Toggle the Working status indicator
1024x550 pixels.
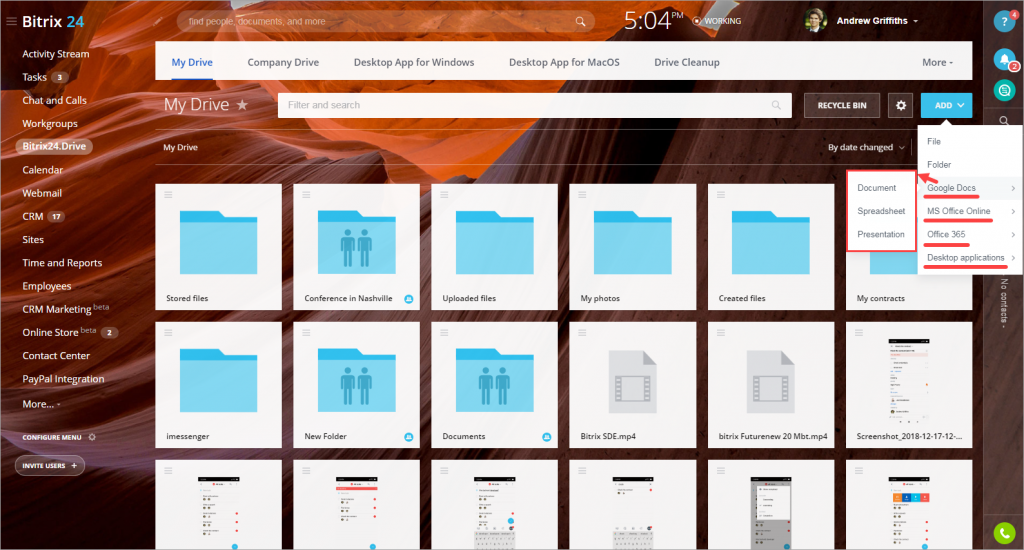click(717, 21)
